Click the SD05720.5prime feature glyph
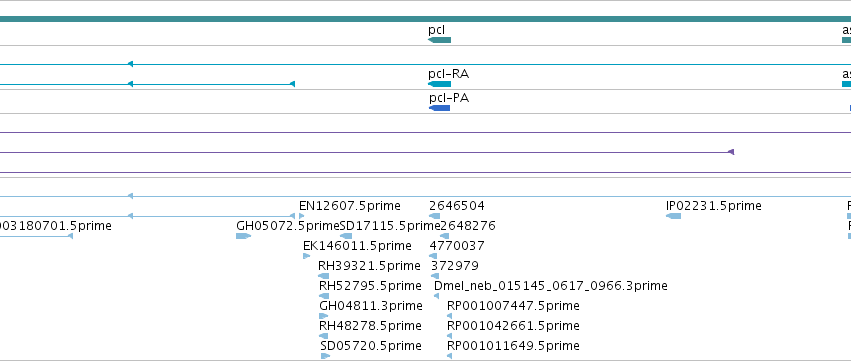This screenshot has width=851, height=361. pos(325,356)
